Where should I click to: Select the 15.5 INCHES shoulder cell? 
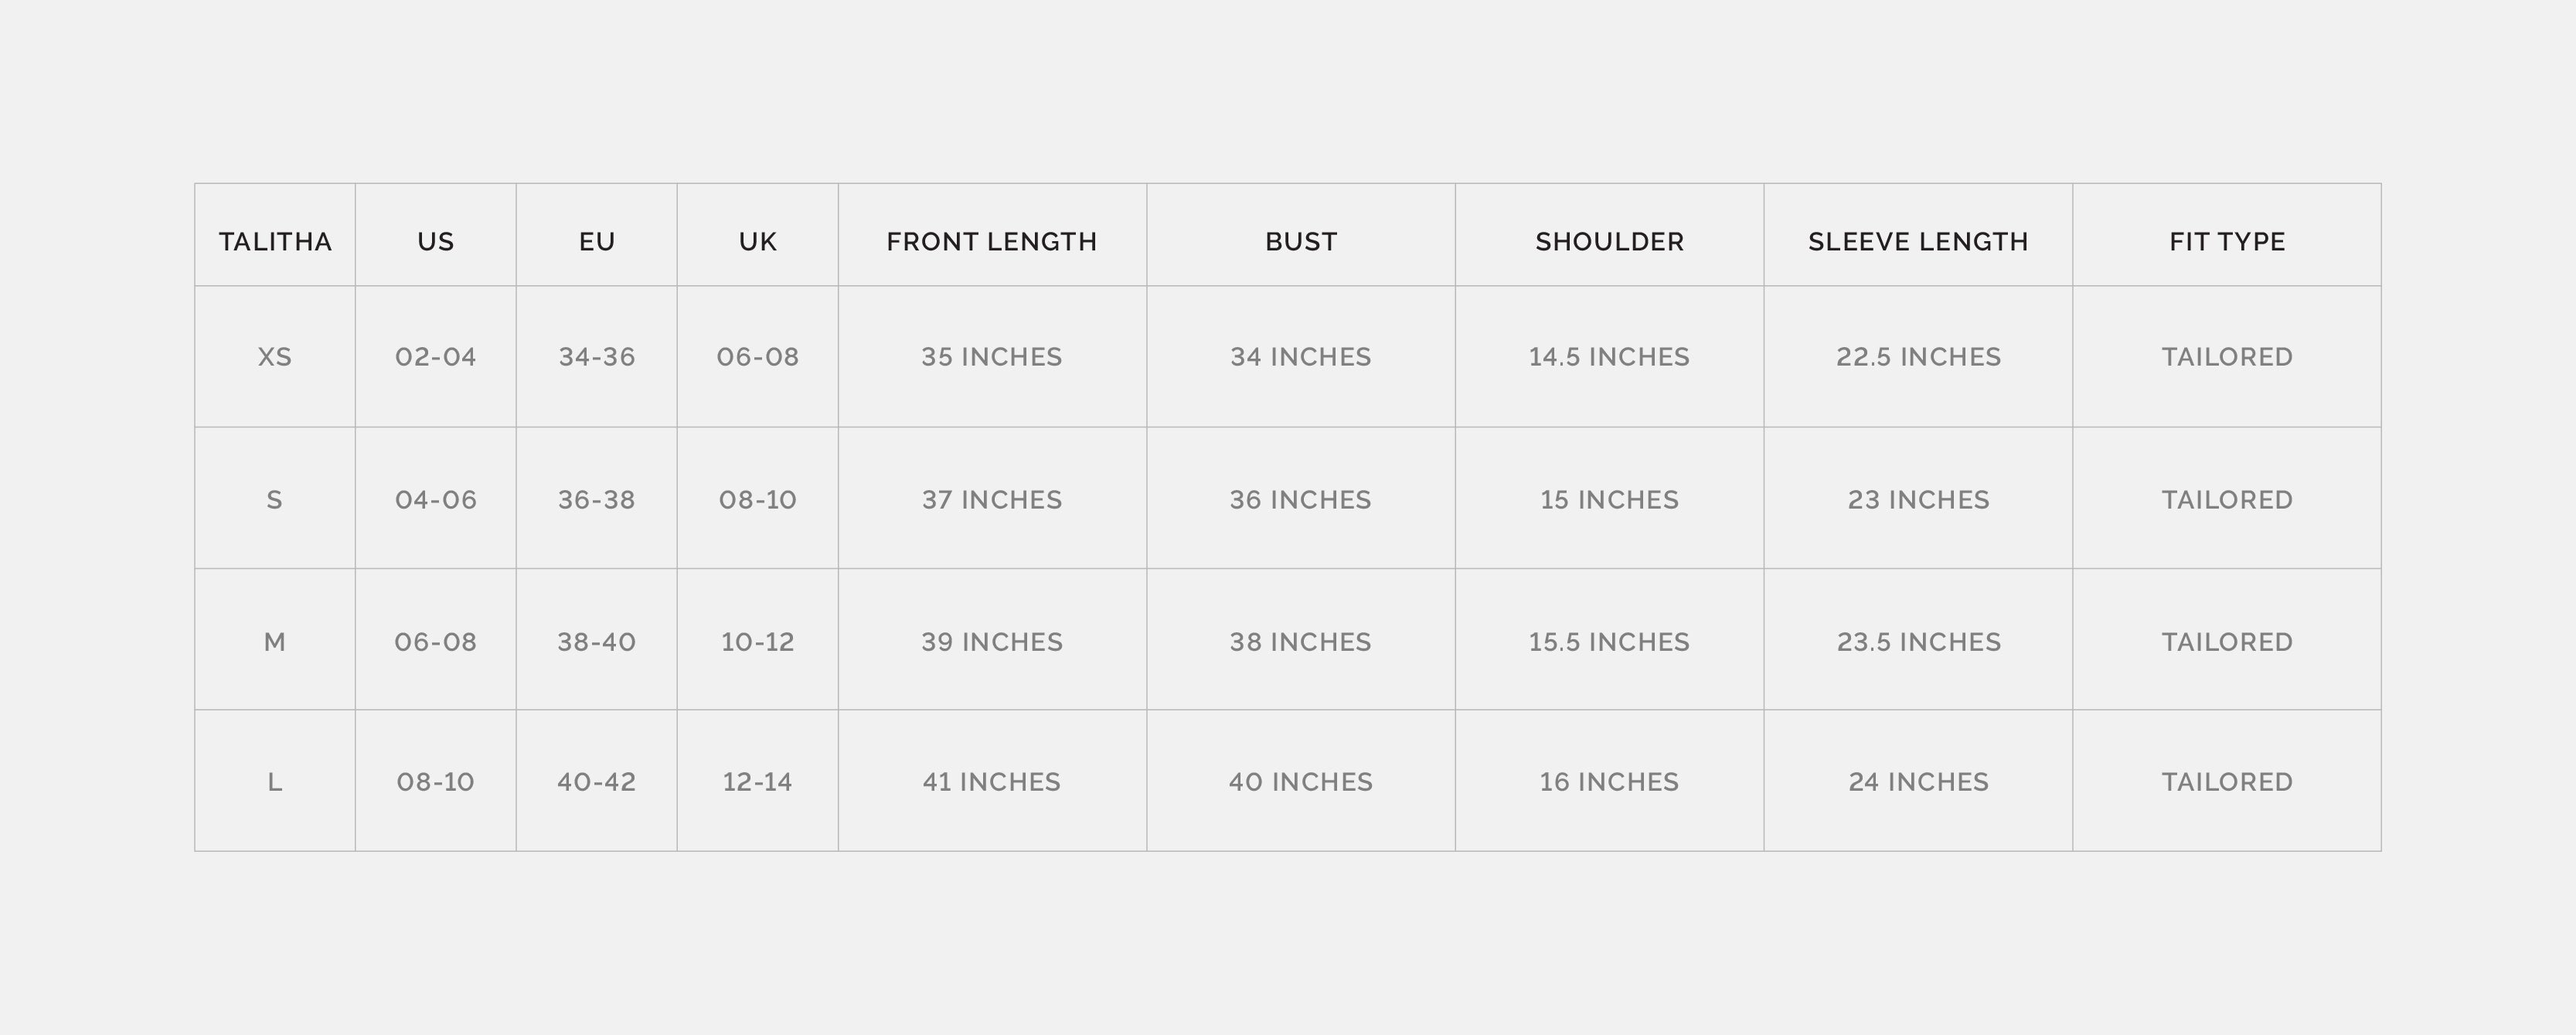1609,642
